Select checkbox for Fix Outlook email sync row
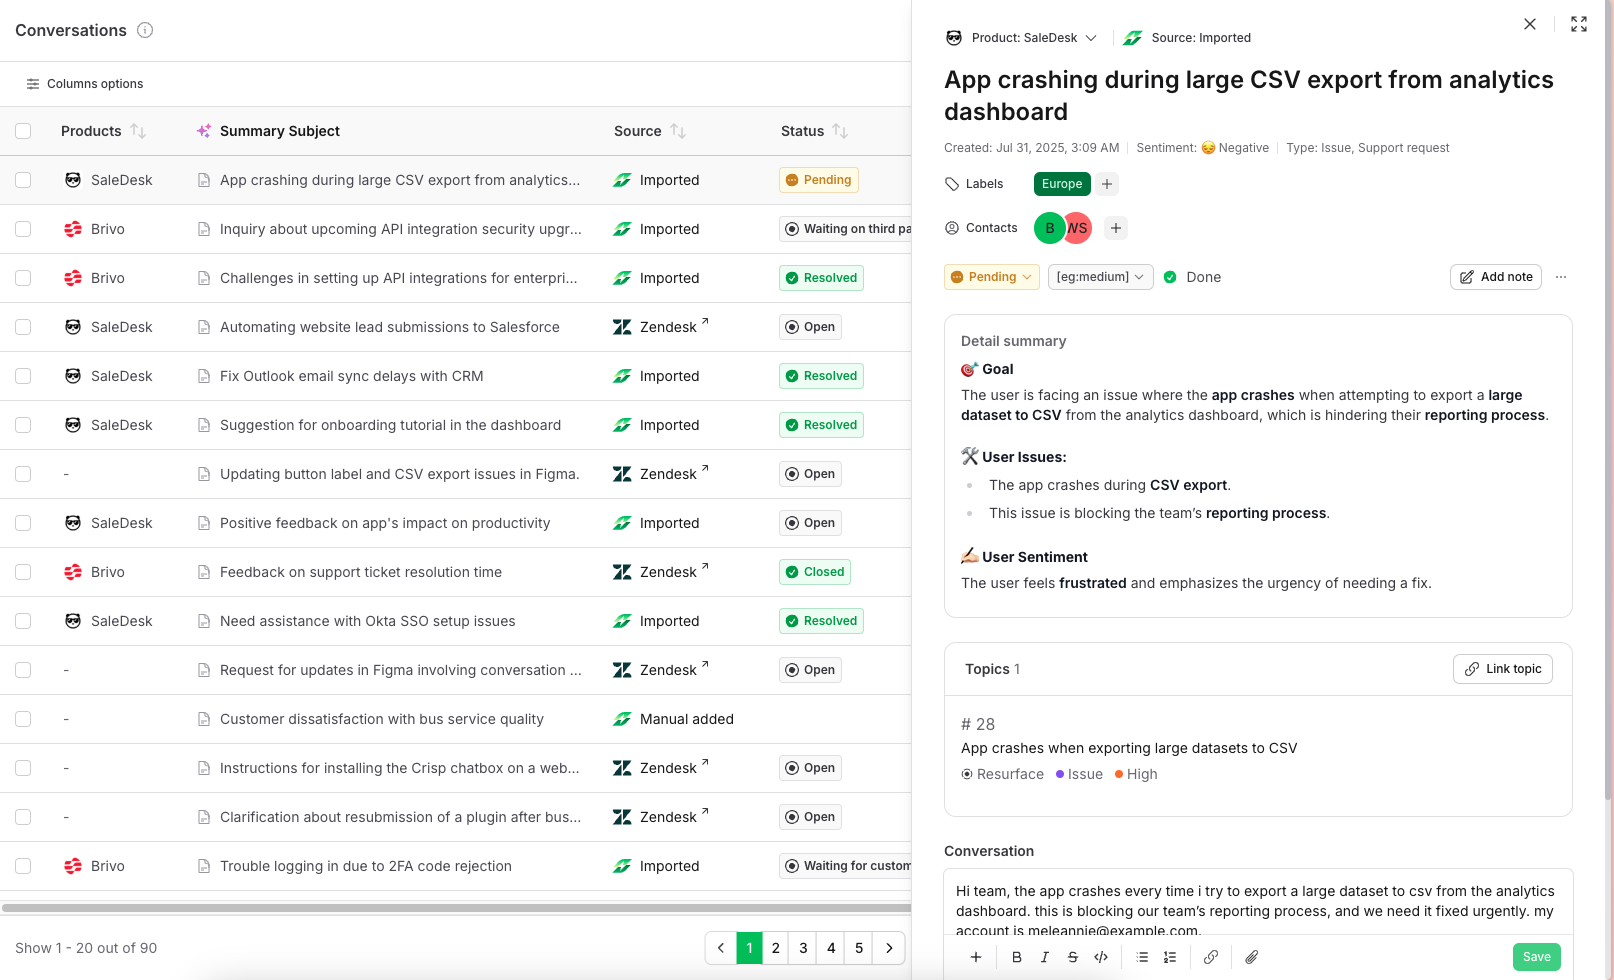Screen dimensions: 1614x980 coord(23,376)
